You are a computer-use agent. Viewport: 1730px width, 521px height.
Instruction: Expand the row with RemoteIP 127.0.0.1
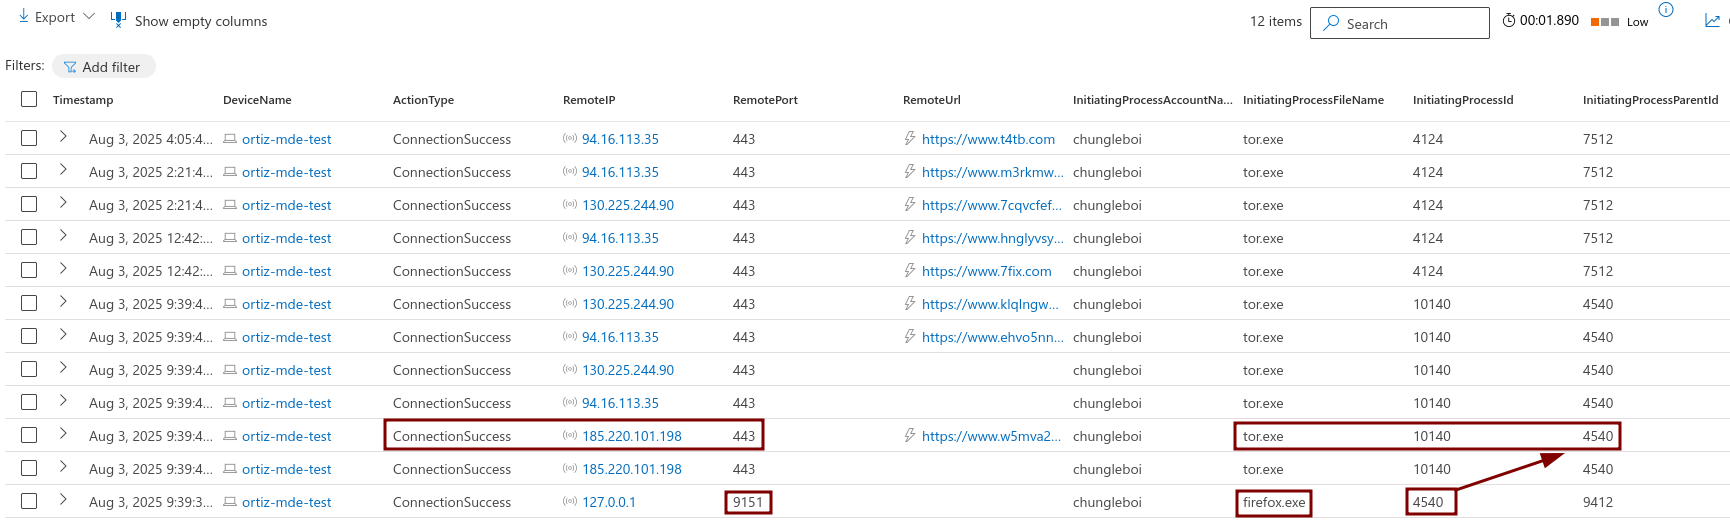tap(63, 500)
